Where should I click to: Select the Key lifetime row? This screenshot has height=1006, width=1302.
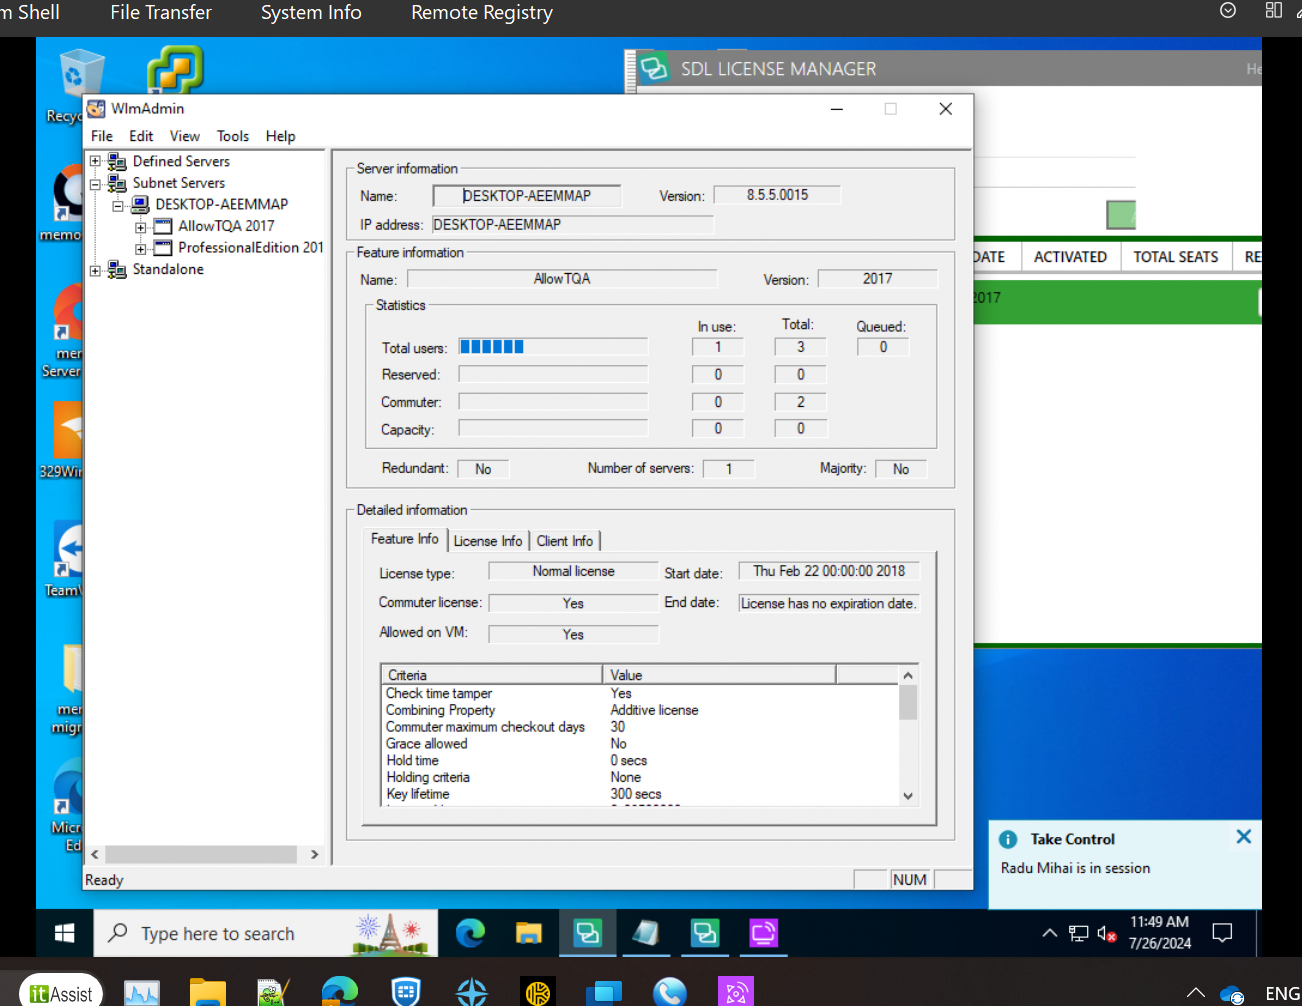click(640, 794)
